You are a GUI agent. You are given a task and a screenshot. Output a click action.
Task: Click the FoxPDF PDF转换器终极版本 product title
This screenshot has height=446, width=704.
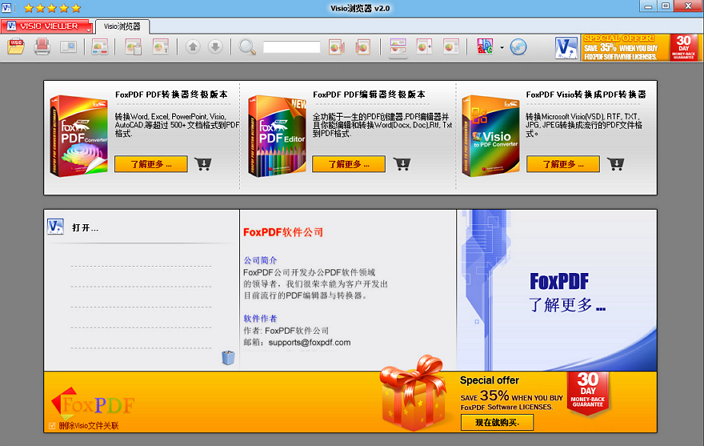(172, 94)
